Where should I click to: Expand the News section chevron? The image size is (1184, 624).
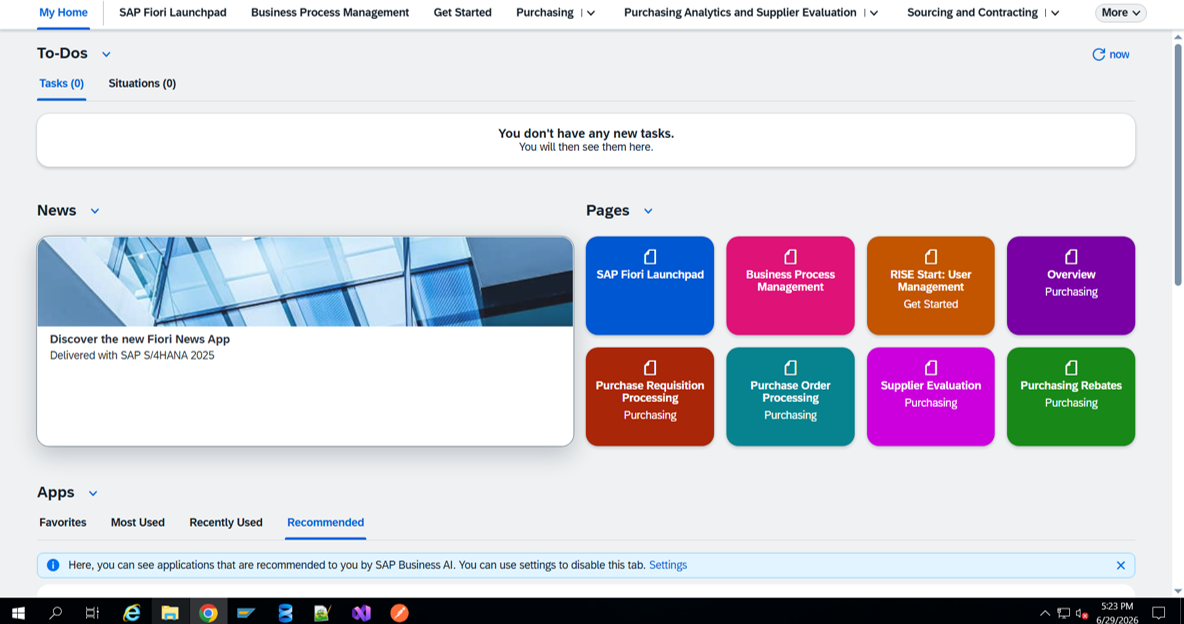(x=94, y=211)
